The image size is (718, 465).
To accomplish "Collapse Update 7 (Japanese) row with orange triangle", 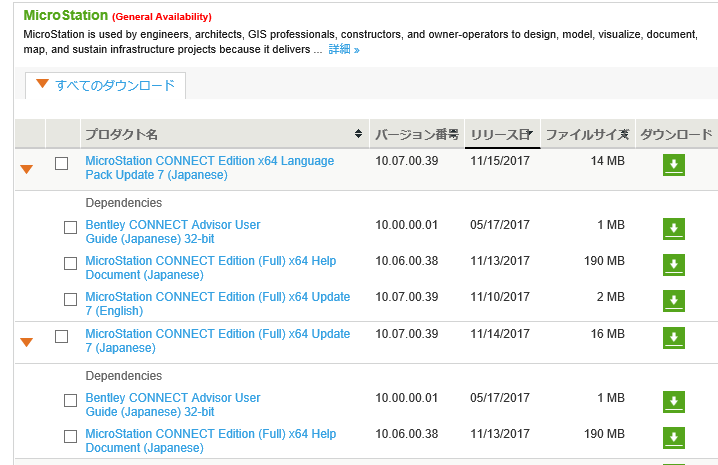I will coord(27,342).
